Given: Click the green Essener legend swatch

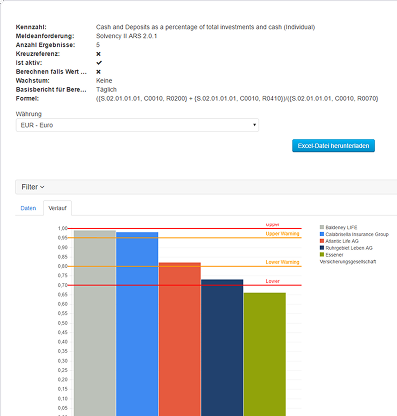Looking at the screenshot, I should pos(322,254).
